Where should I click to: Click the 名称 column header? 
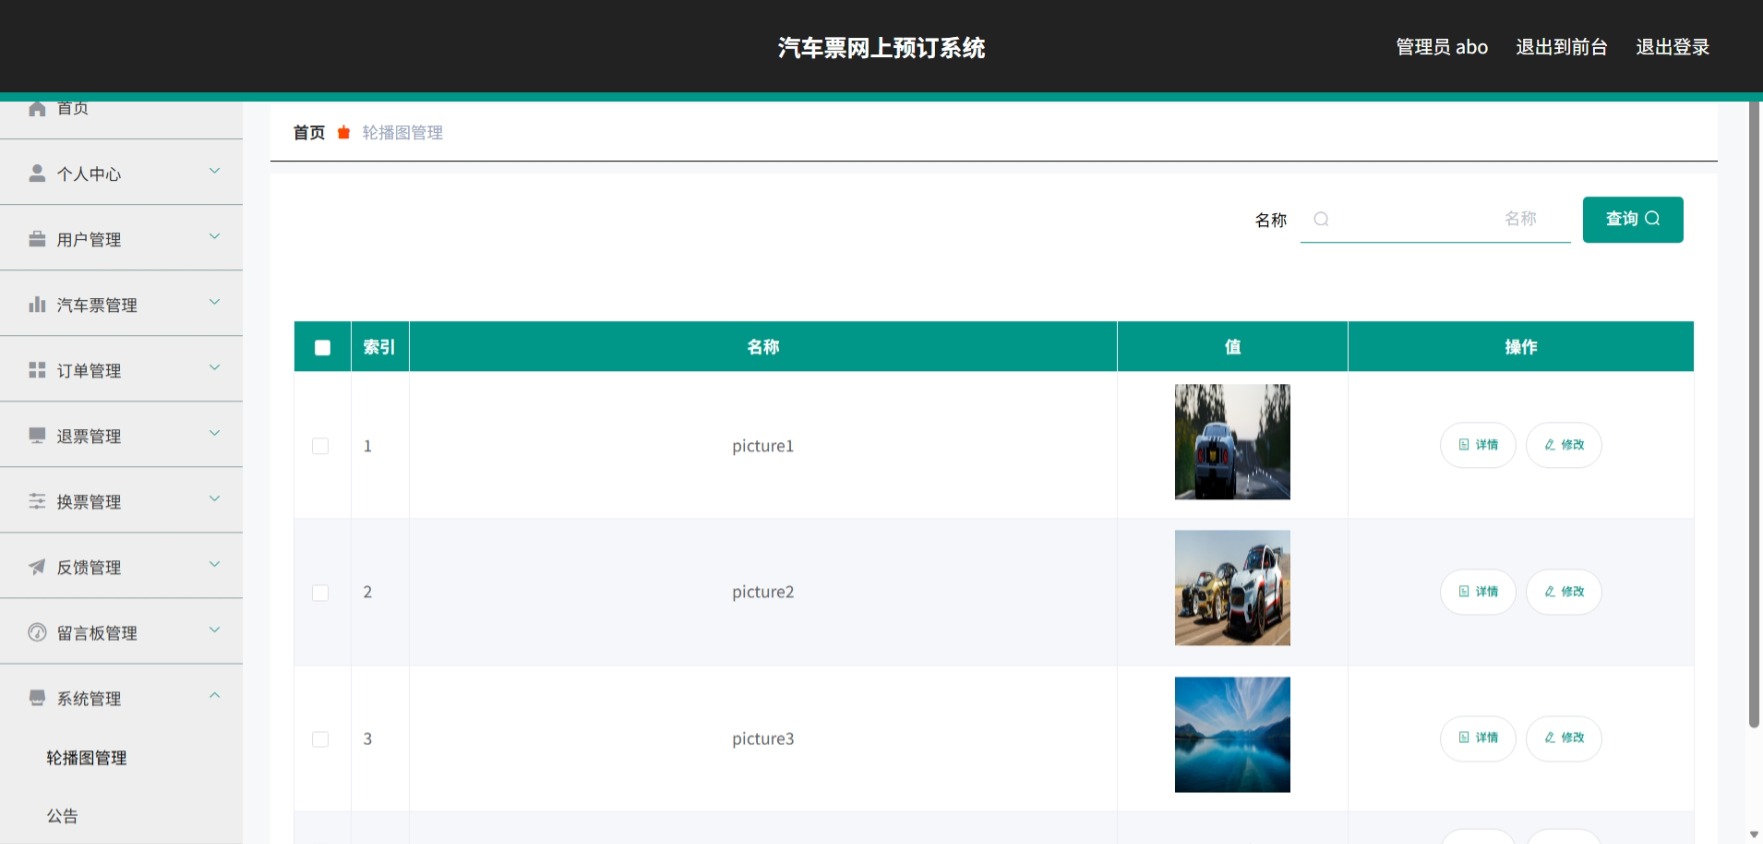(x=763, y=347)
